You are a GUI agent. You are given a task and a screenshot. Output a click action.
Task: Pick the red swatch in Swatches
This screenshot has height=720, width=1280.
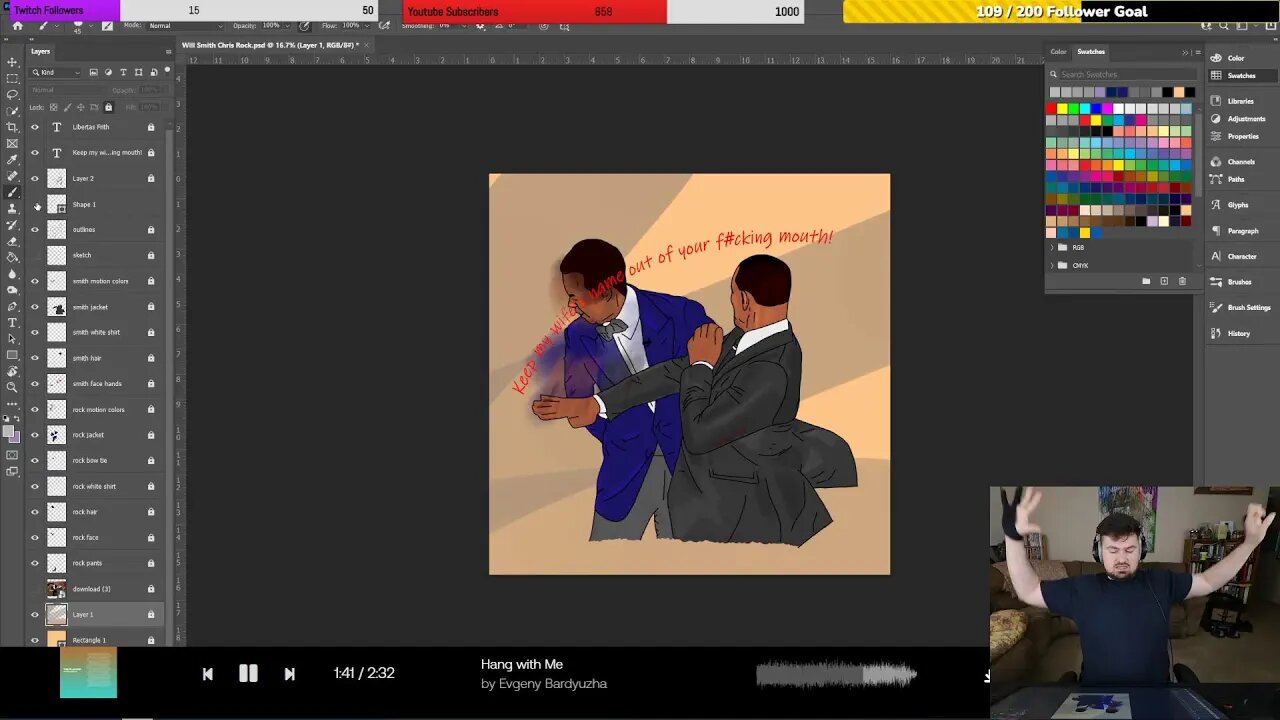click(x=1051, y=109)
